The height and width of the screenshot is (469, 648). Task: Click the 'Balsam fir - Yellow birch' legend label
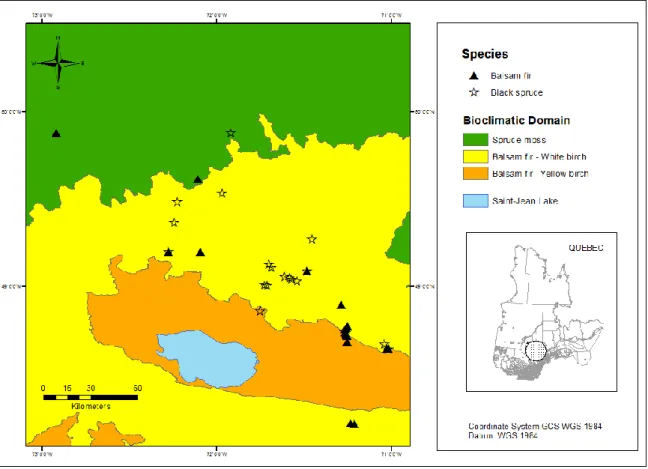click(x=540, y=174)
